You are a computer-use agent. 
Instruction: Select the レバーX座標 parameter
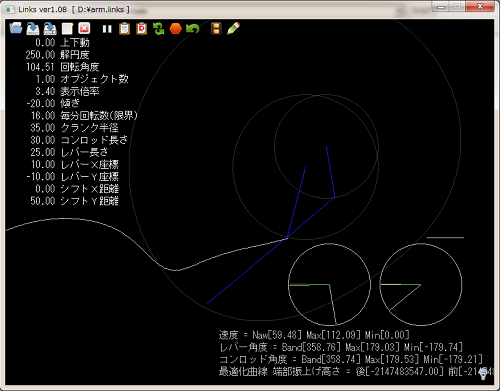(75, 164)
